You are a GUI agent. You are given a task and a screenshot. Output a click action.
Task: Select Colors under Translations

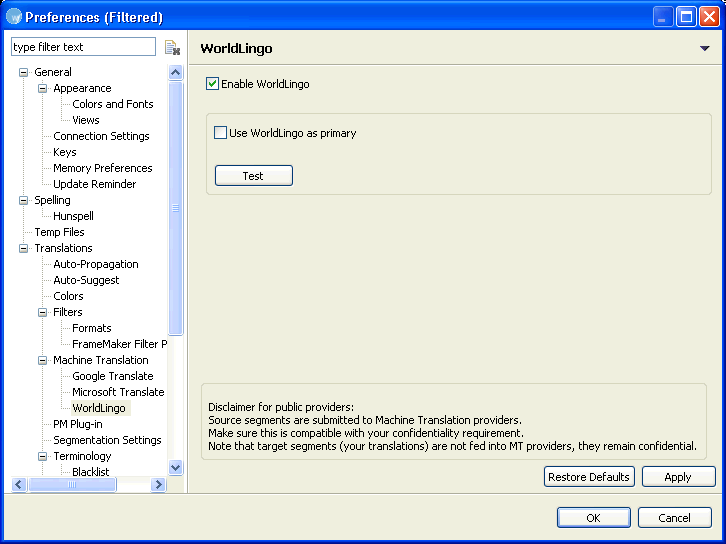coord(68,296)
